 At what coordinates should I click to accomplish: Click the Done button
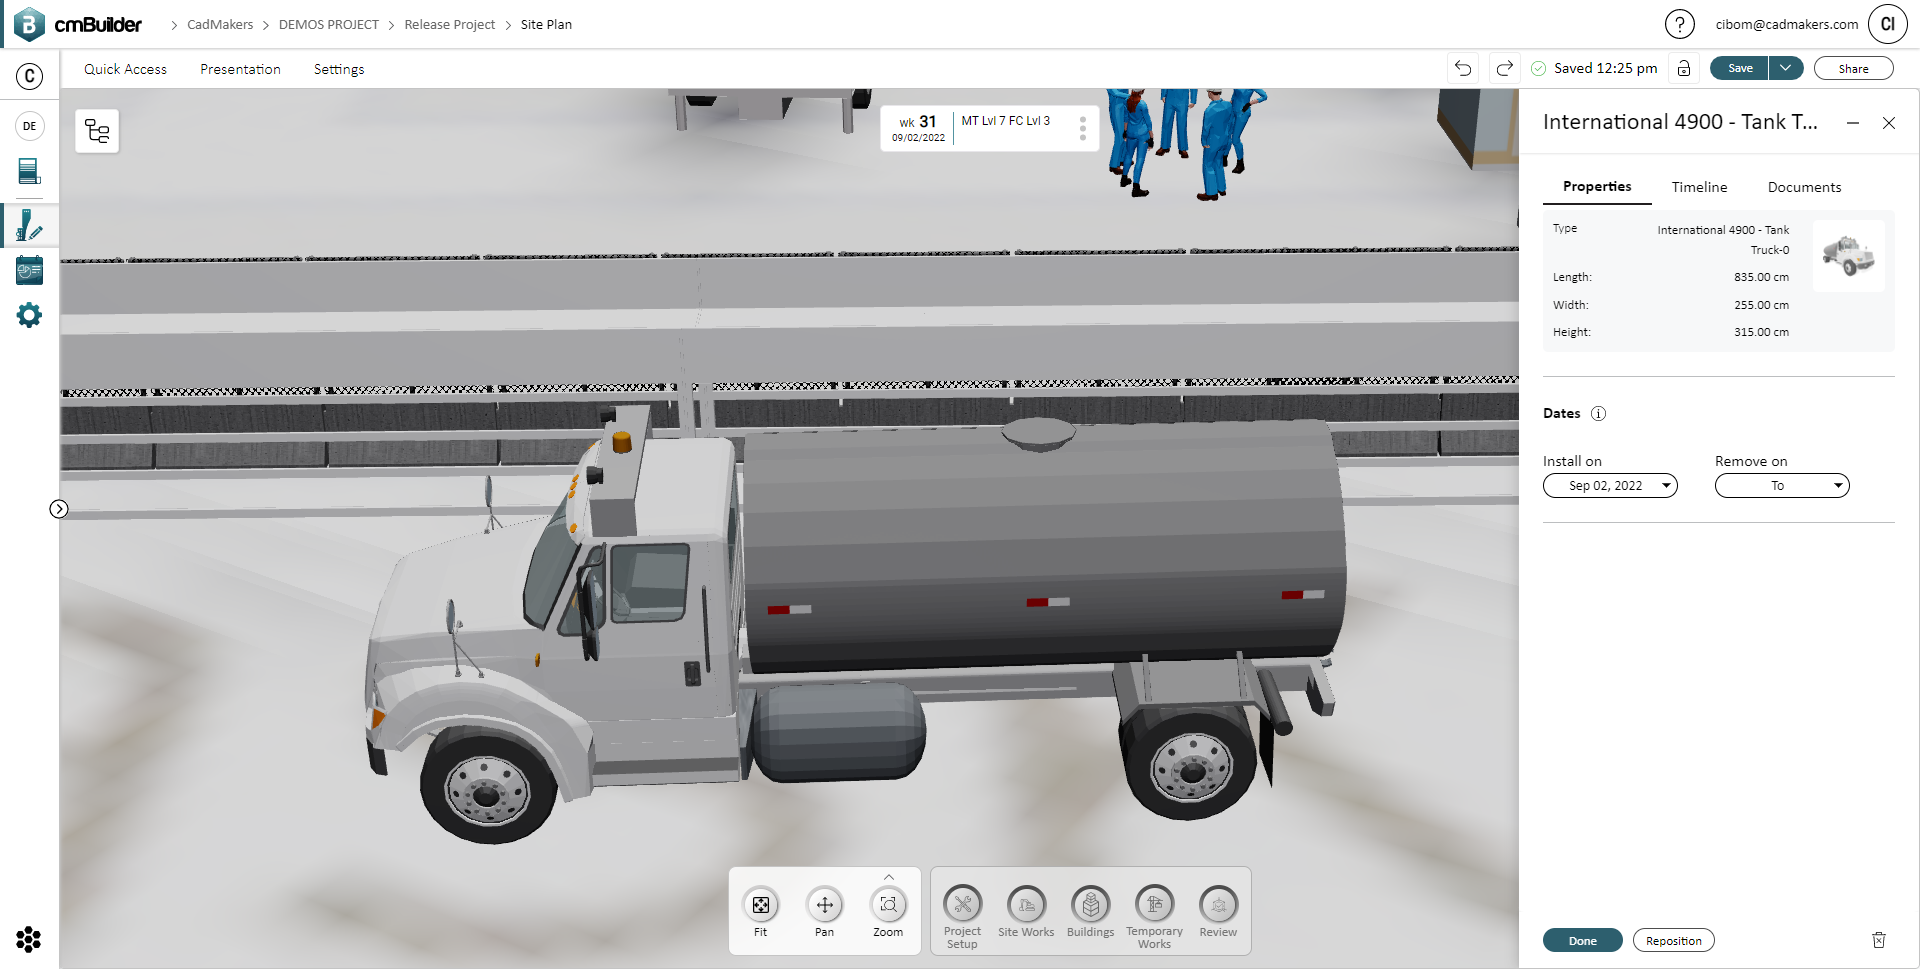tap(1582, 941)
